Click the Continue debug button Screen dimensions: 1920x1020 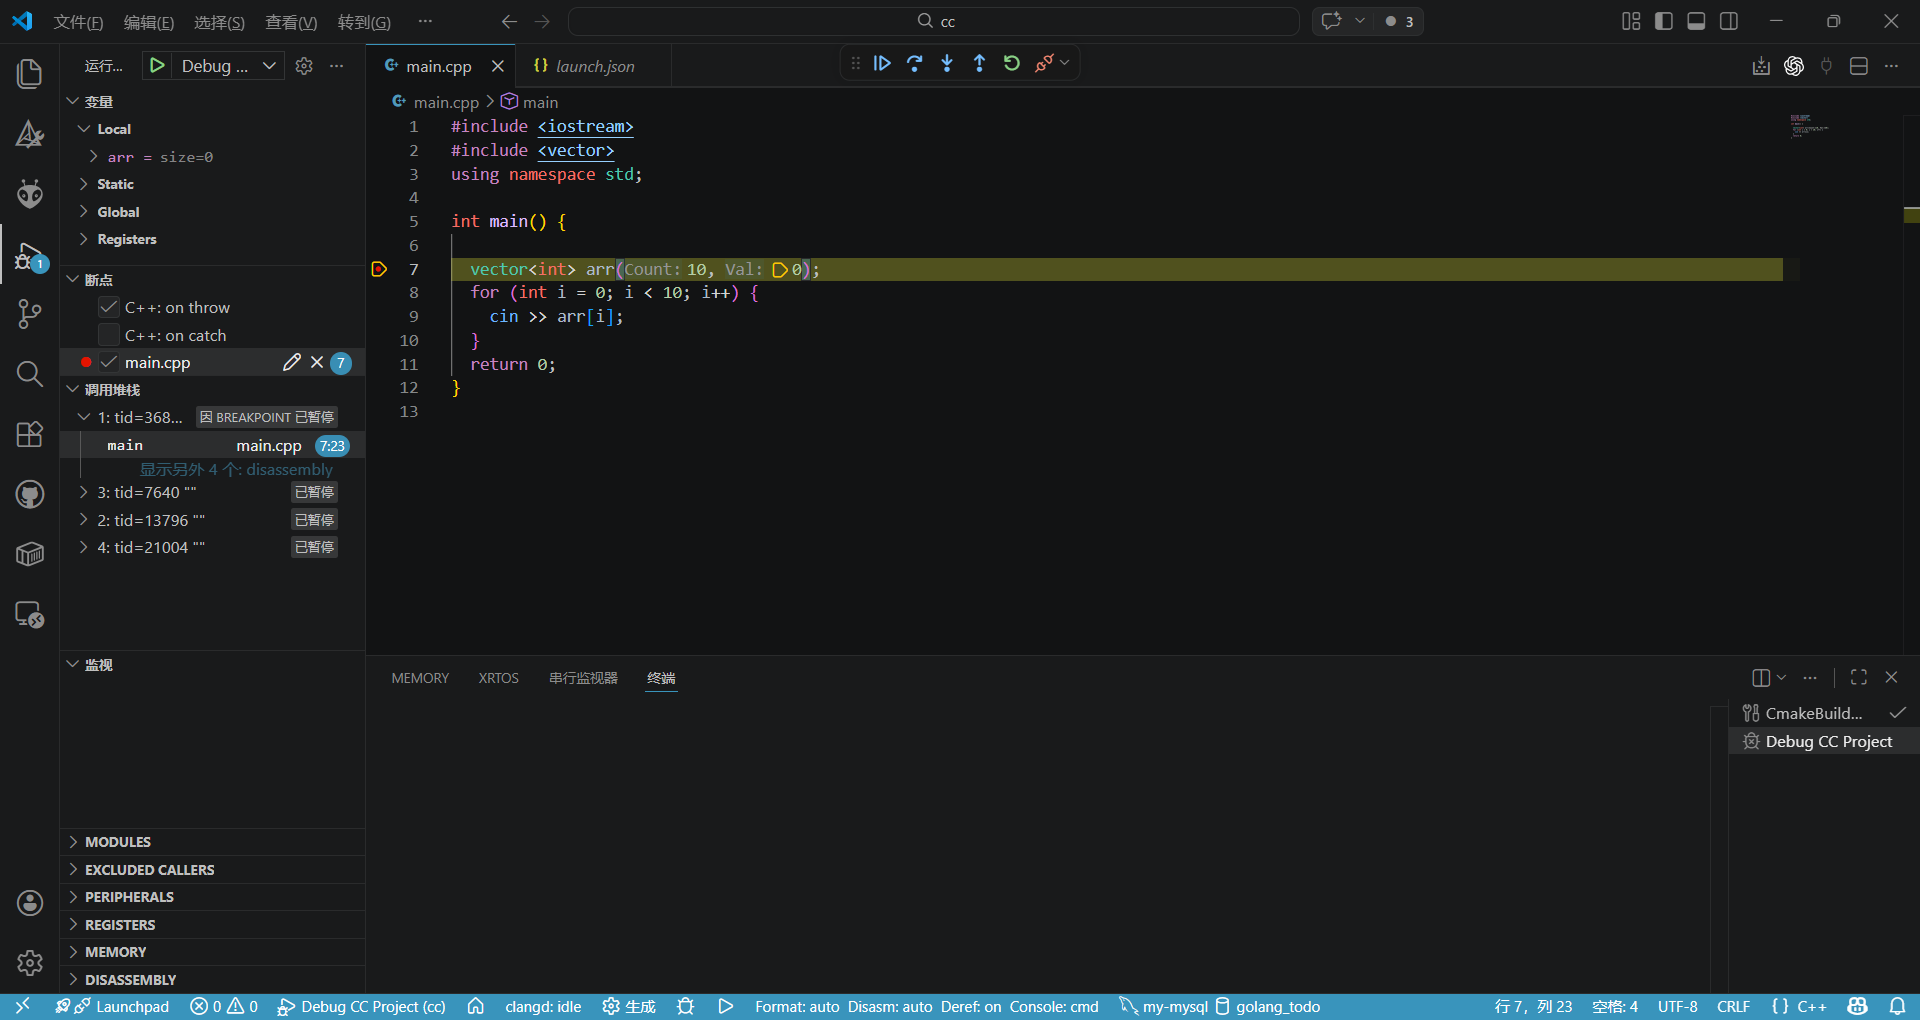pyautogui.click(x=882, y=63)
